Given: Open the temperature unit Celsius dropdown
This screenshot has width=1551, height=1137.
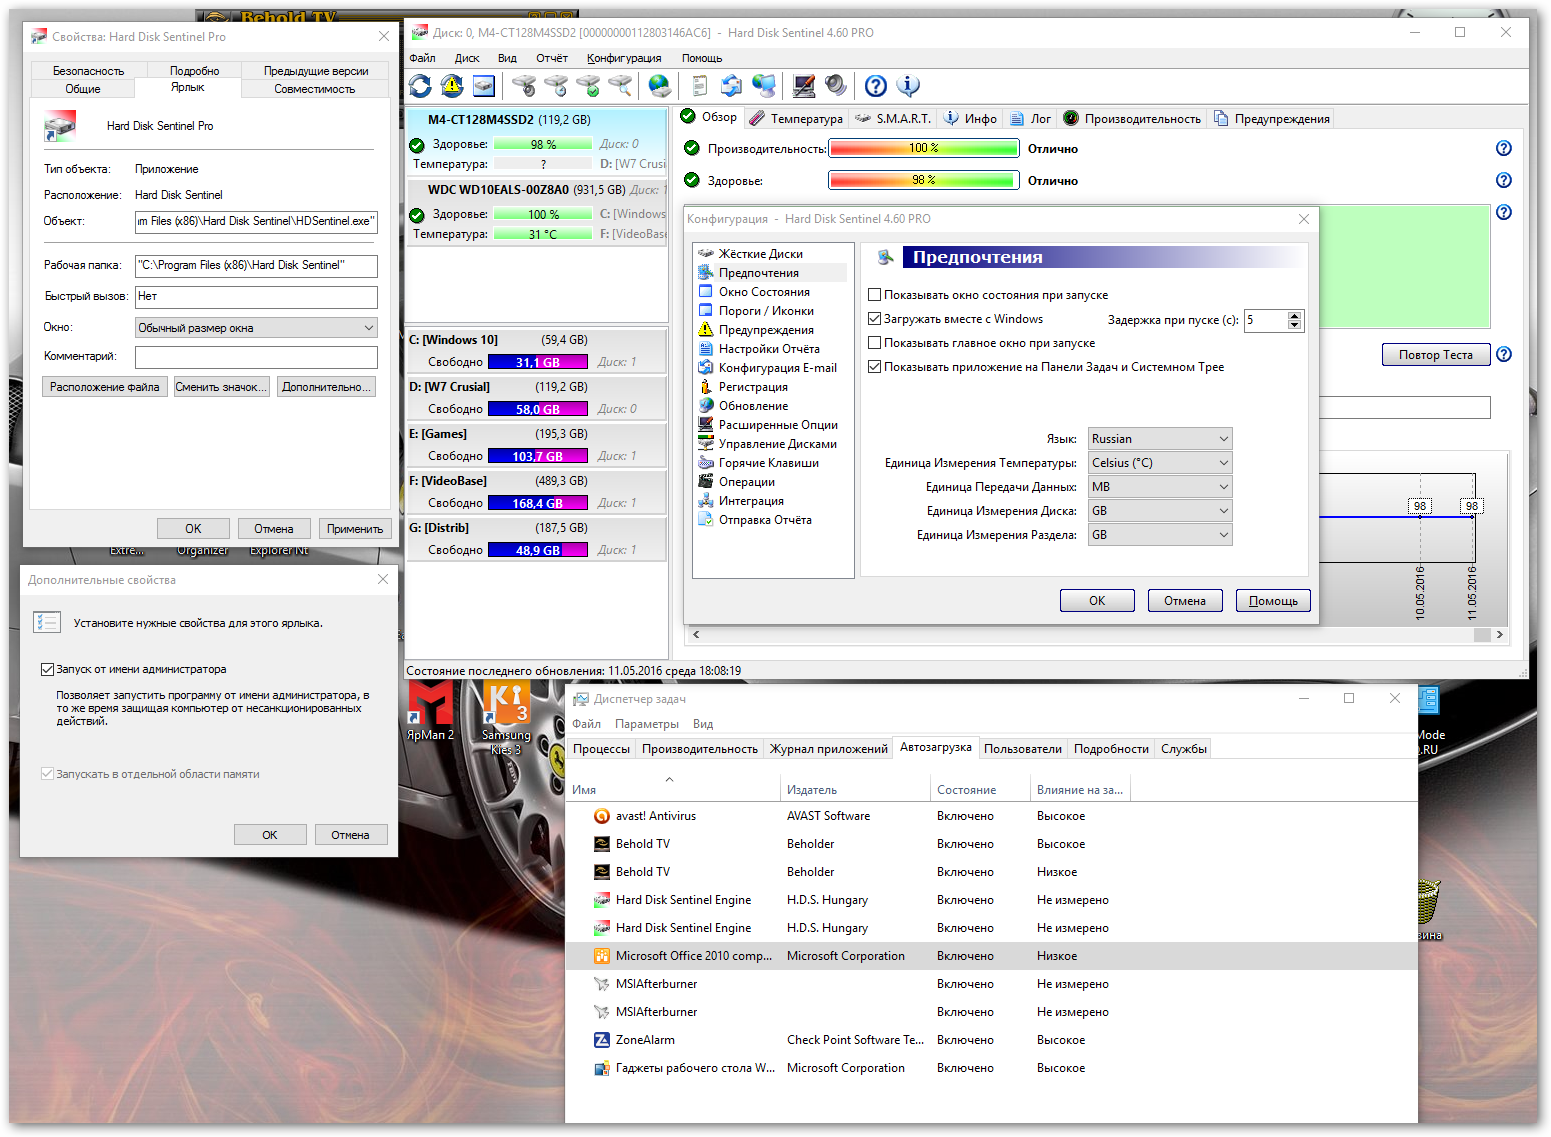Looking at the screenshot, I should coord(1160,463).
